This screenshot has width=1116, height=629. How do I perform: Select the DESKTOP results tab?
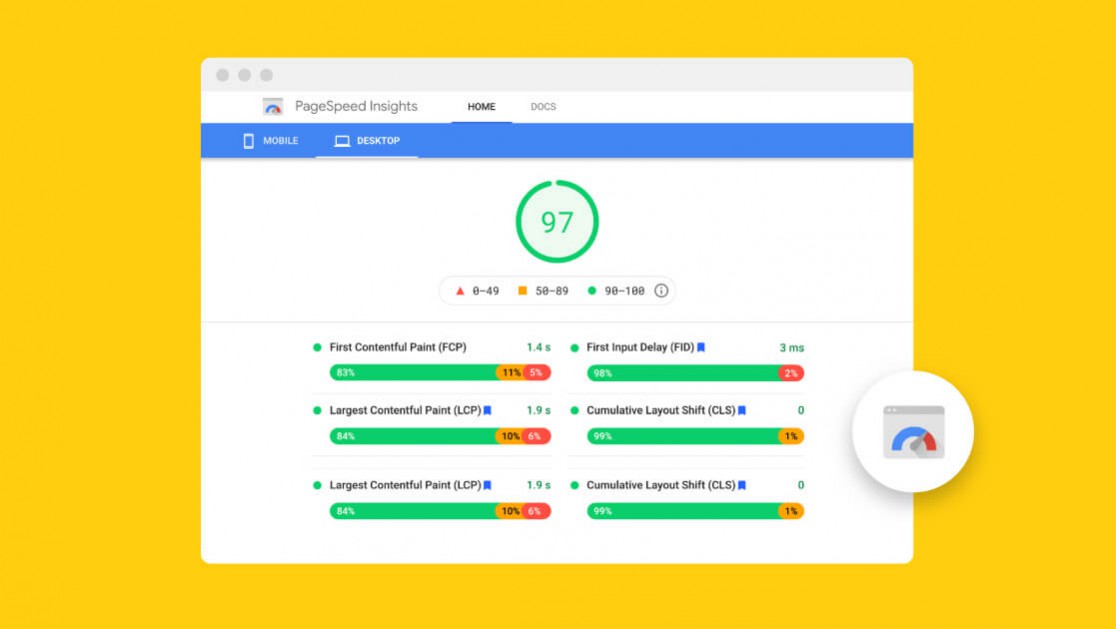tap(367, 141)
